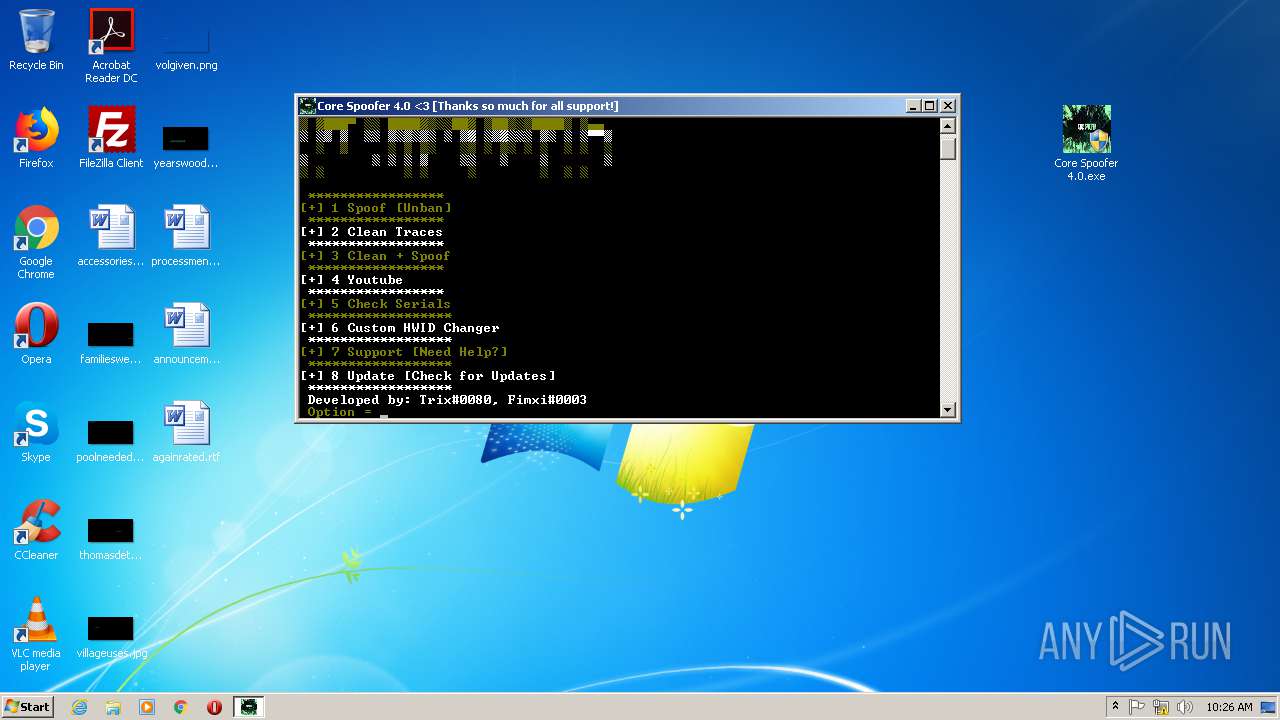Switch to Core Spoofer taskbar button
This screenshot has width=1280, height=720.
tap(248, 707)
